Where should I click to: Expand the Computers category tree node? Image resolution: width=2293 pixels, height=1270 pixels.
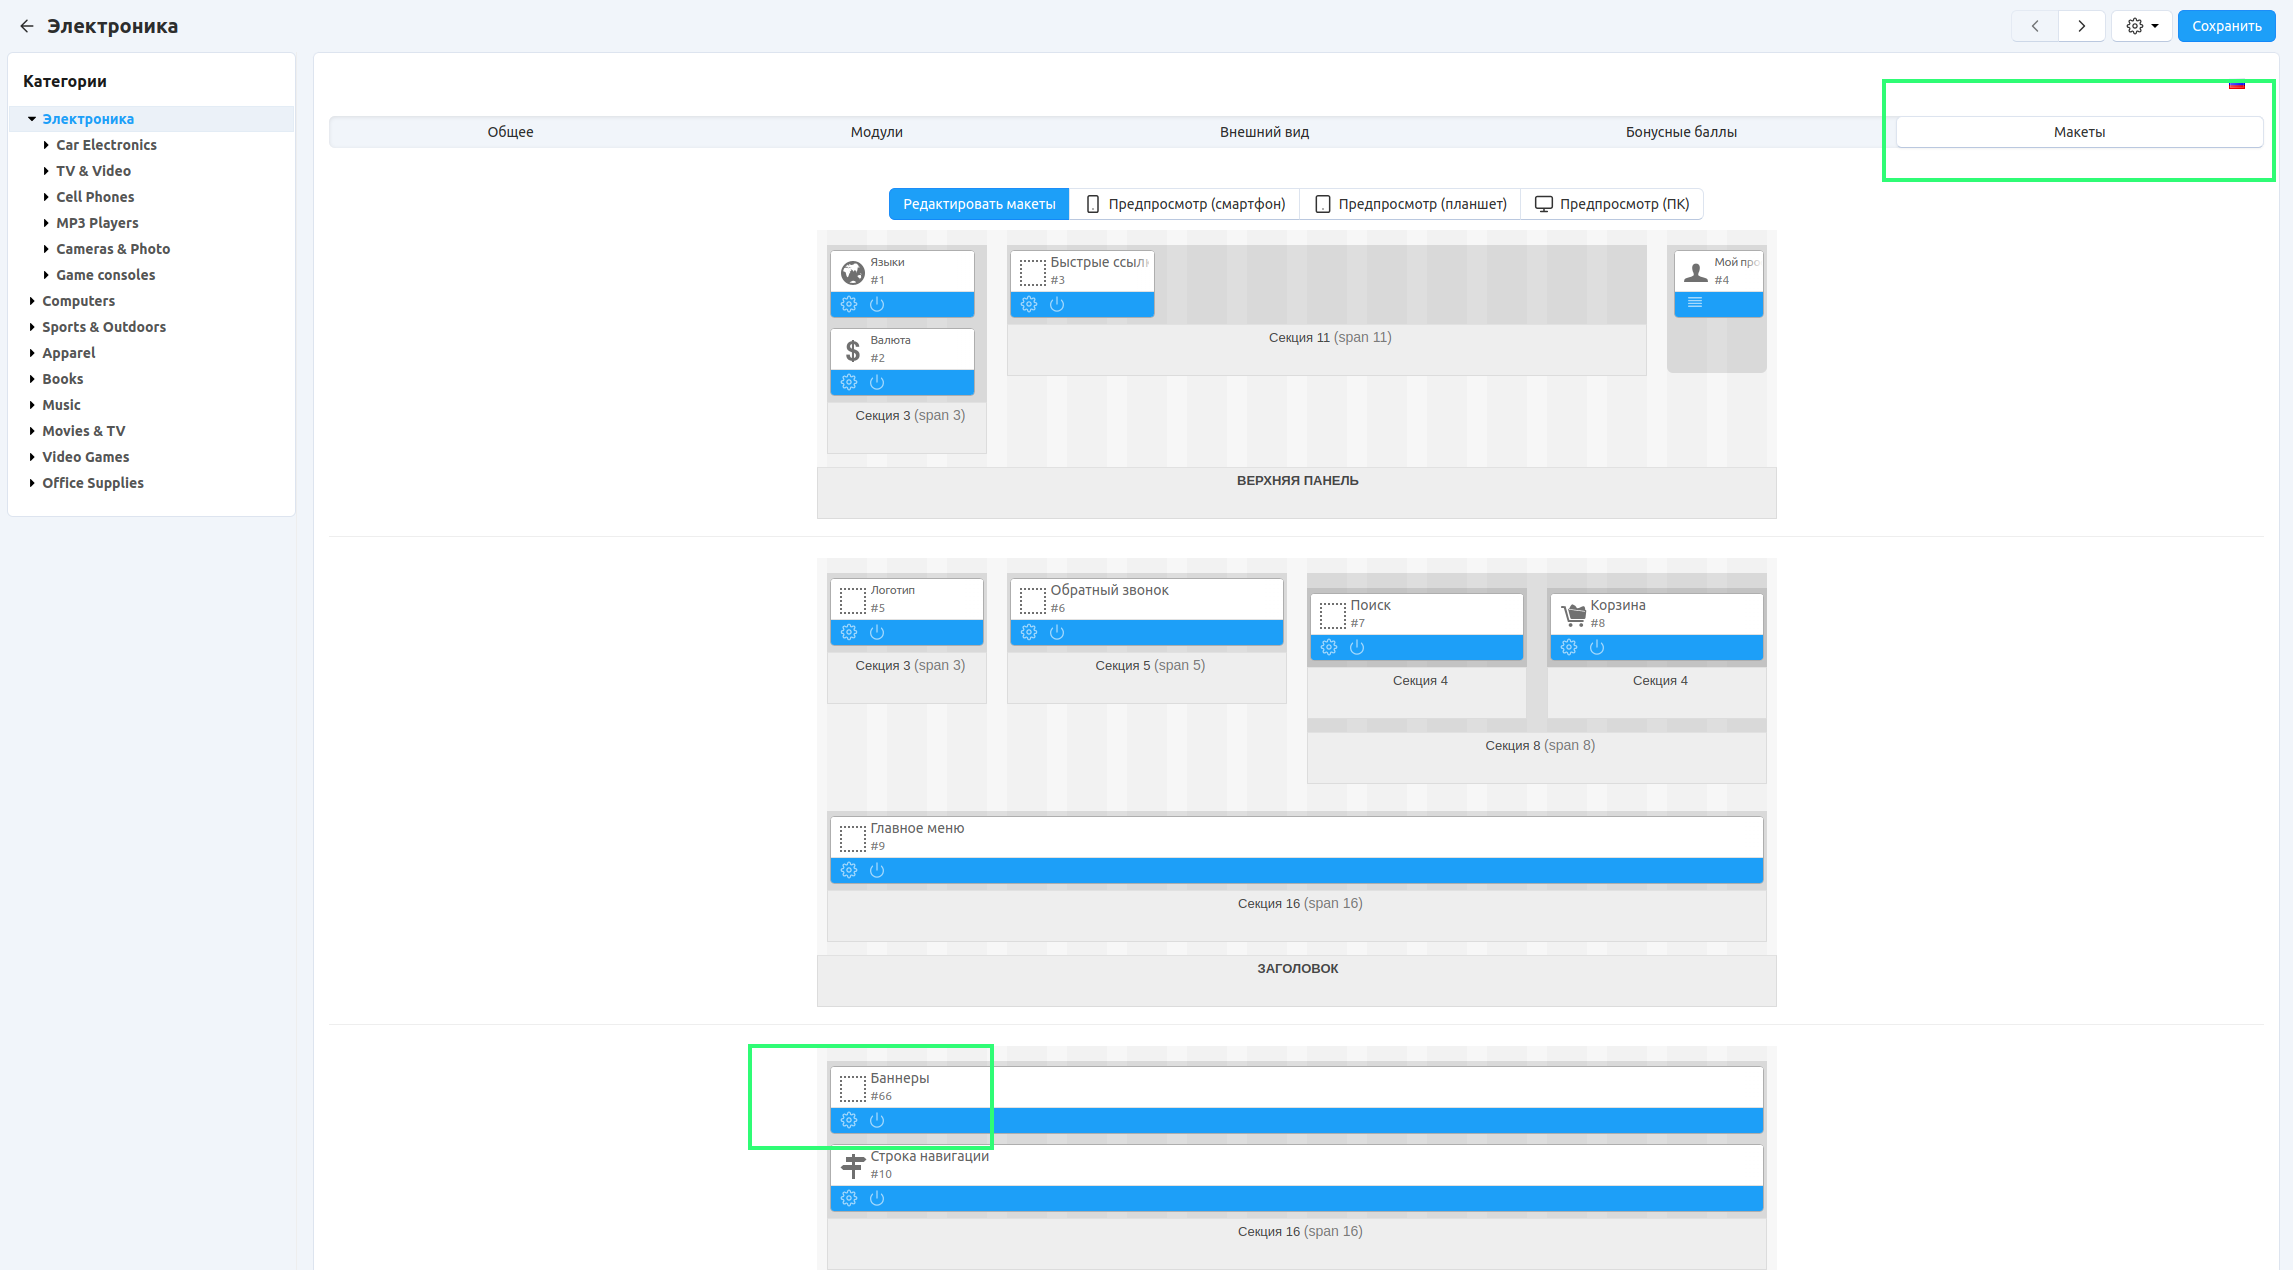point(32,301)
